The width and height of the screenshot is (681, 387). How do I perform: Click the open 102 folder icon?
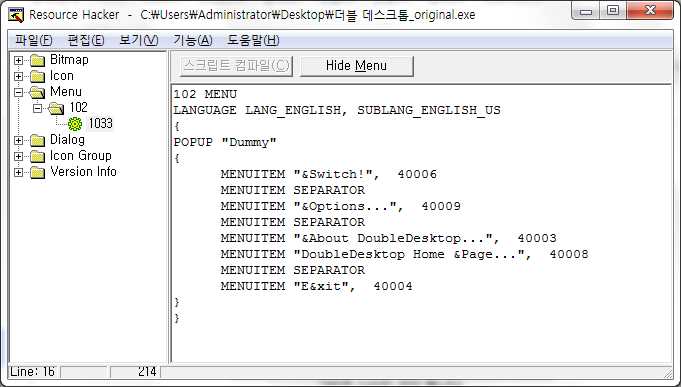click(56, 108)
